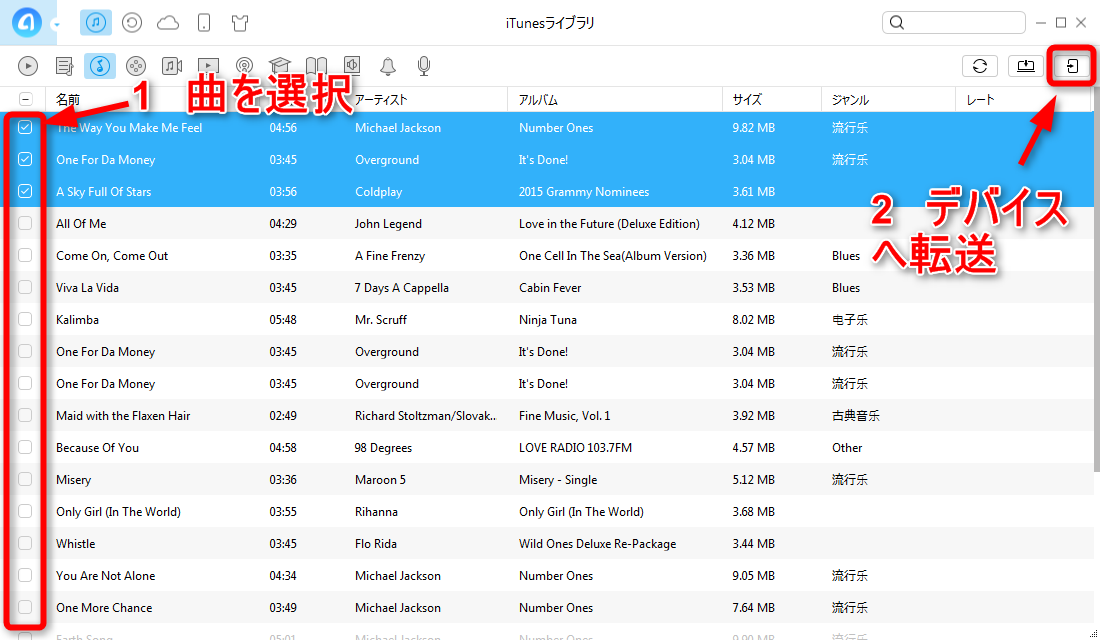This screenshot has height=640, width=1100.
Task: Open the Voice Memos microphone icon
Action: pos(424,66)
